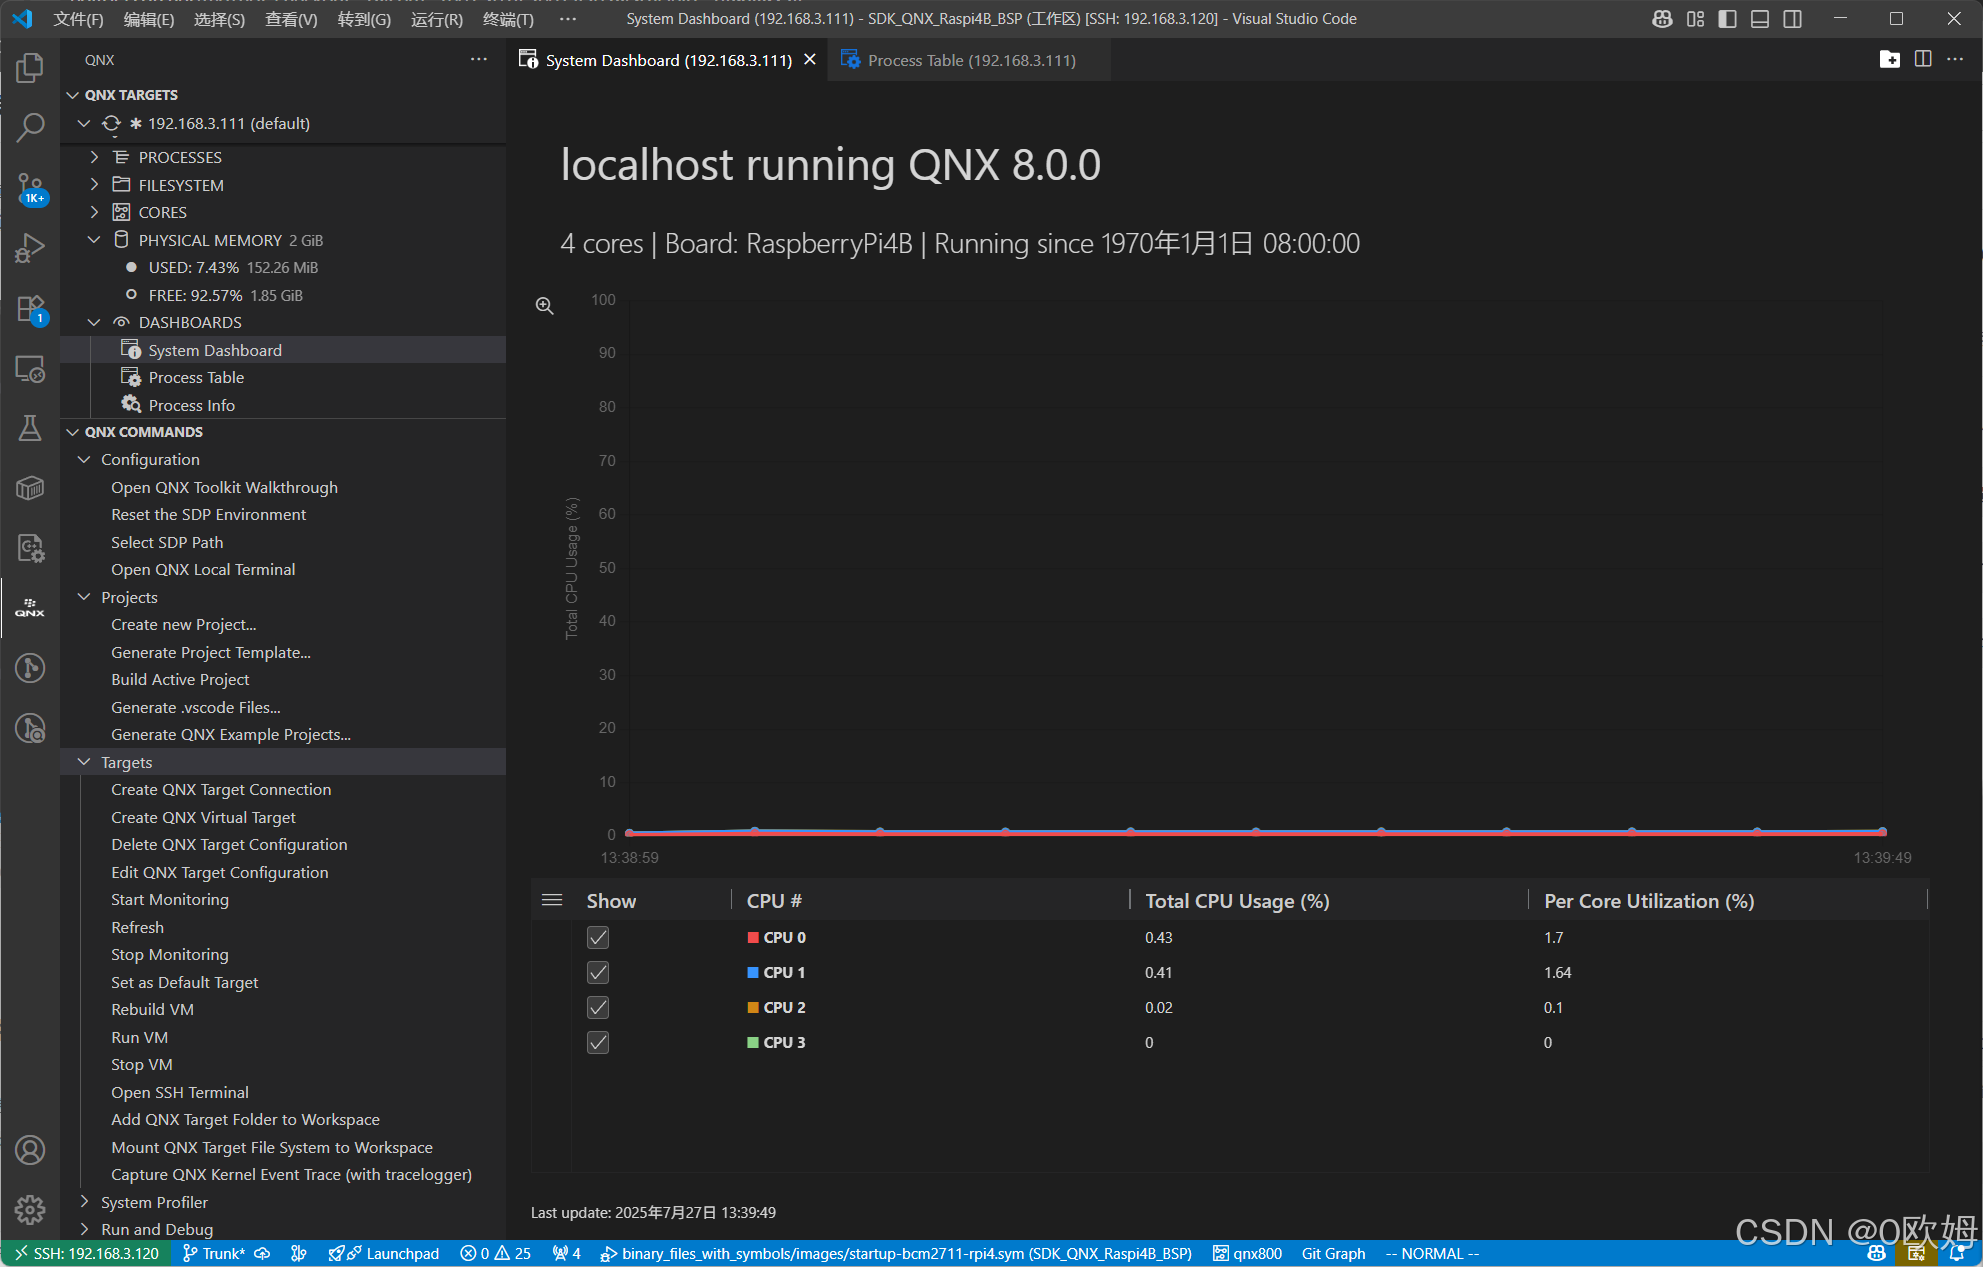Uncheck the CPU 2 show checkbox

pyautogui.click(x=598, y=1007)
